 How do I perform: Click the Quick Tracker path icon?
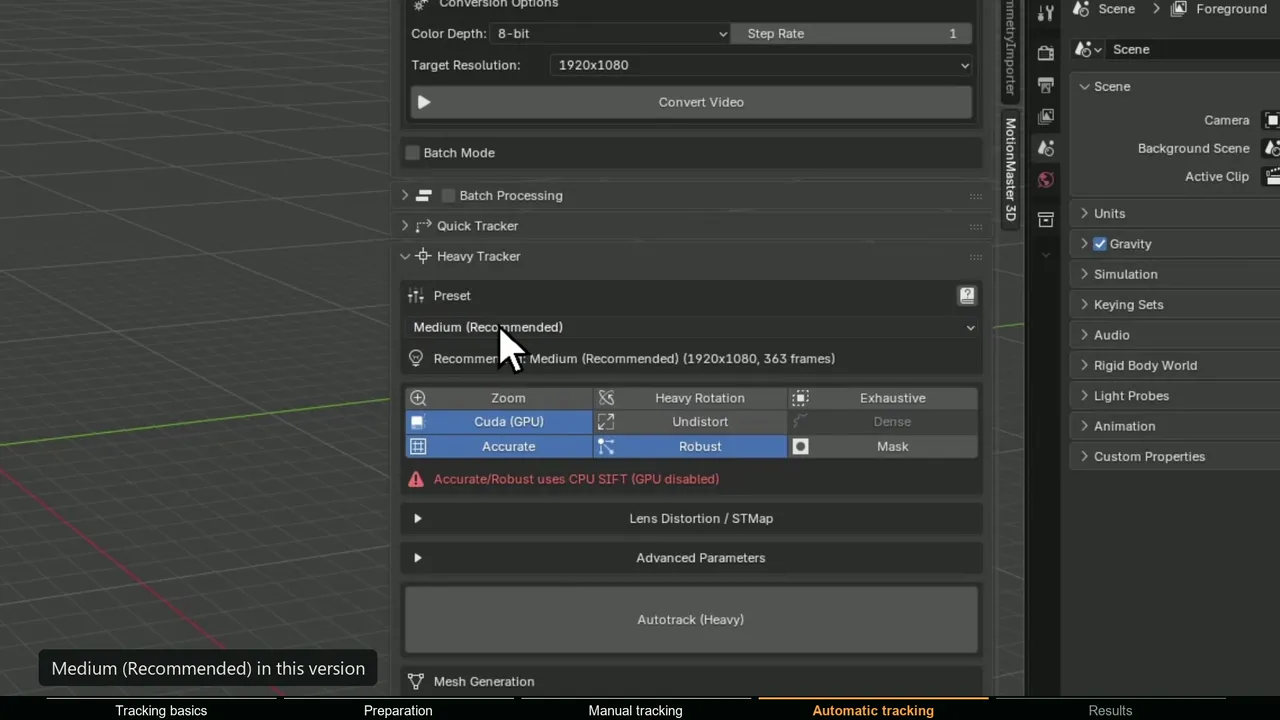point(423,226)
